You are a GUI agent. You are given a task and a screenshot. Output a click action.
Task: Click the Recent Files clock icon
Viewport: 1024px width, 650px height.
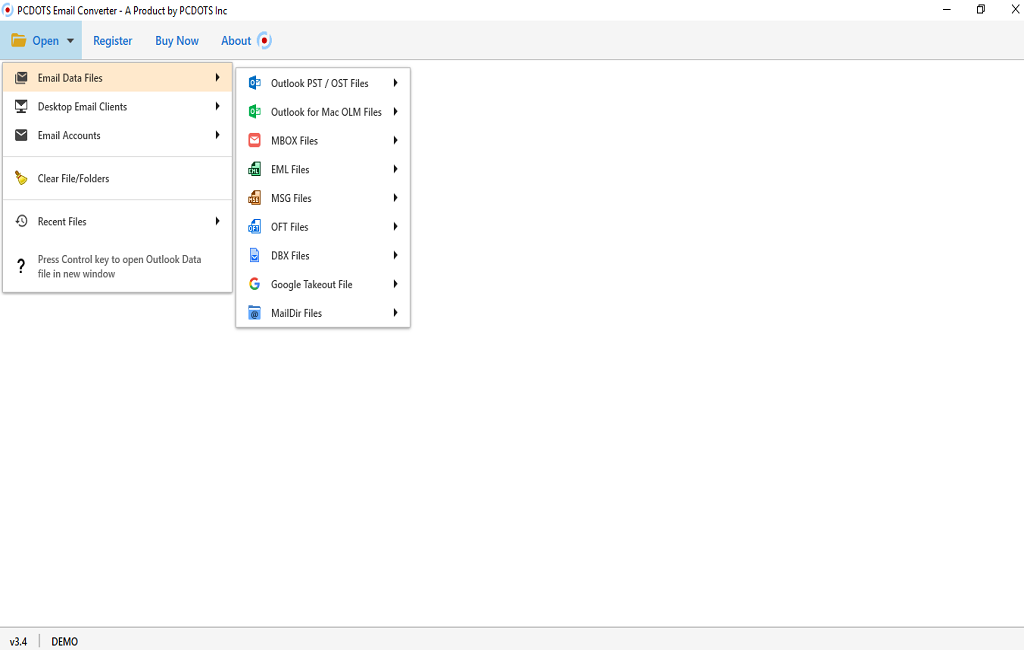[21, 221]
